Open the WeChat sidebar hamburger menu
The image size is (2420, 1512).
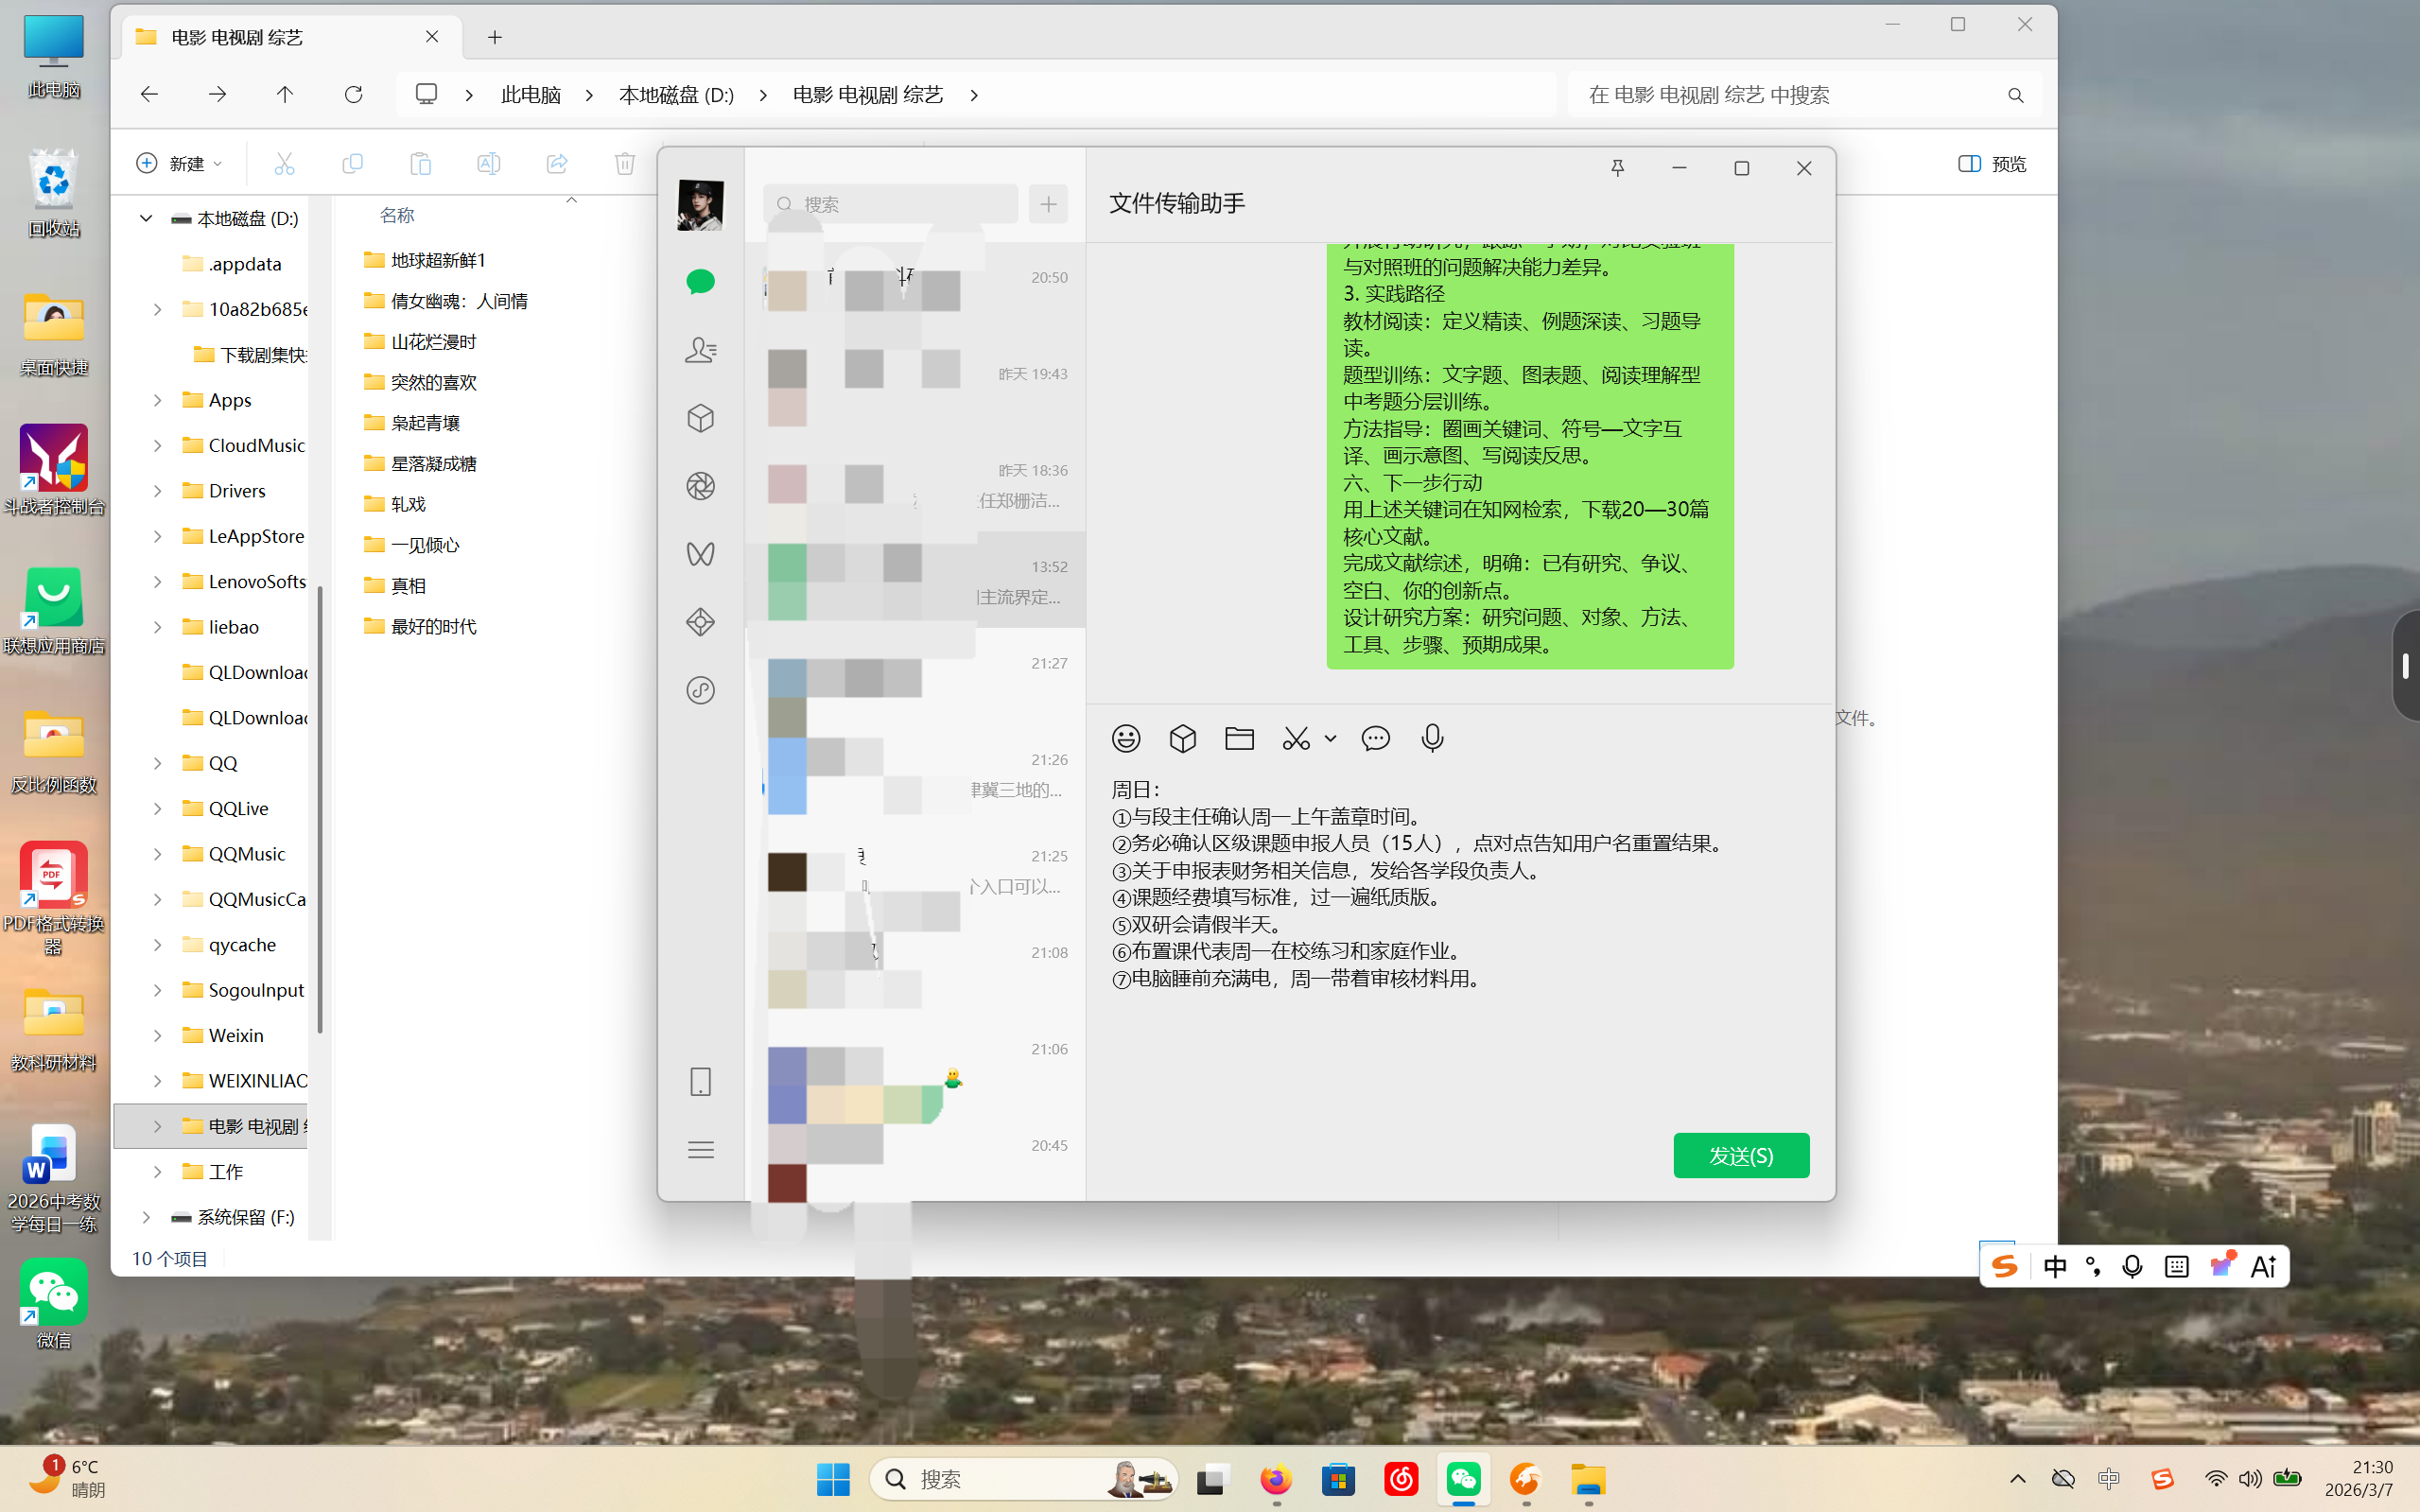pos(700,1149)
